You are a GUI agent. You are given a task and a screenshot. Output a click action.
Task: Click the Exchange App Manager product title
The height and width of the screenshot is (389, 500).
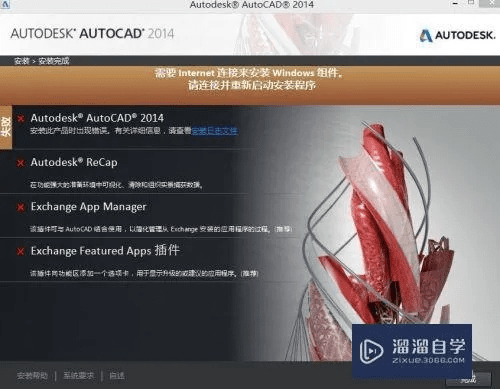(89, 207)
